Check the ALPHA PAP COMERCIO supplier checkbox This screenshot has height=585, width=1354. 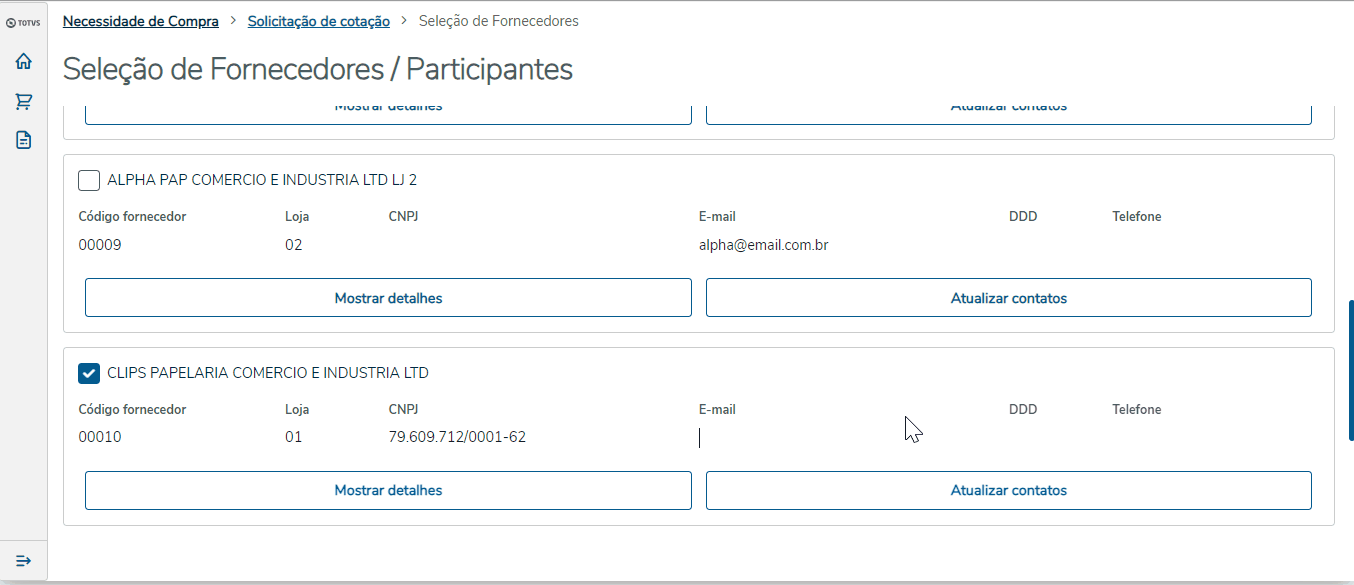click(89, 181)
